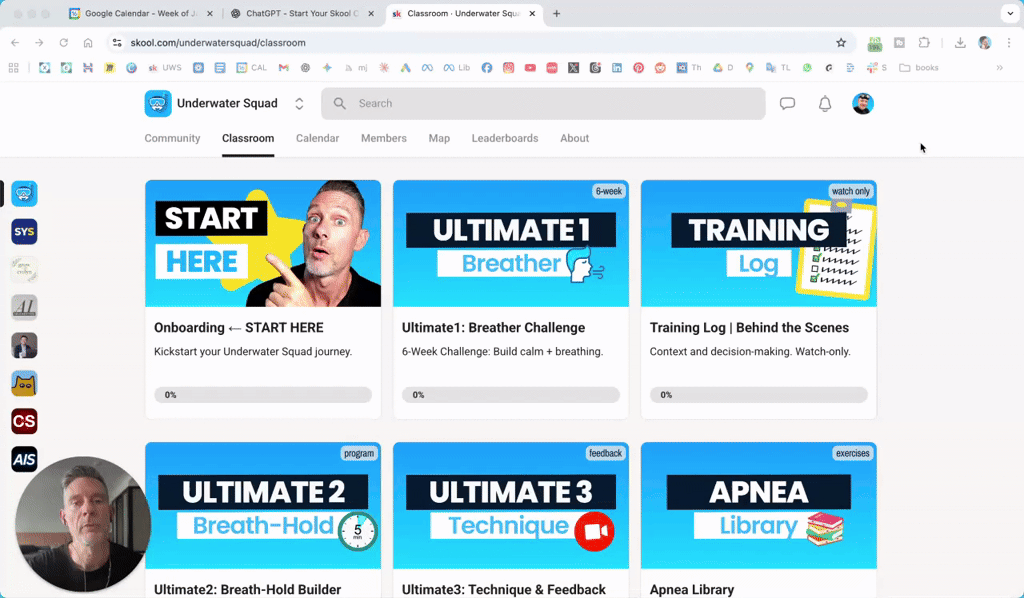
Task: Switch to the SYS group in sidebar
Action: (x=24, y=232)
